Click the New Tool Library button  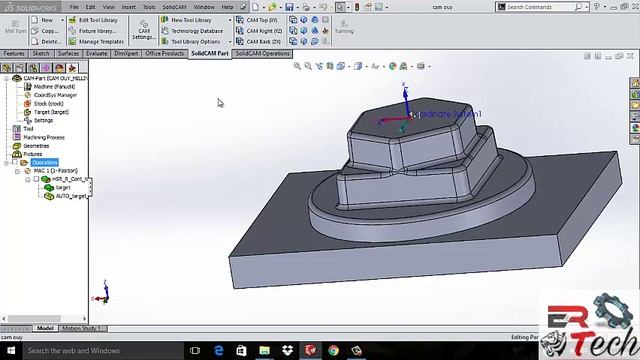[x=187, y=20]
